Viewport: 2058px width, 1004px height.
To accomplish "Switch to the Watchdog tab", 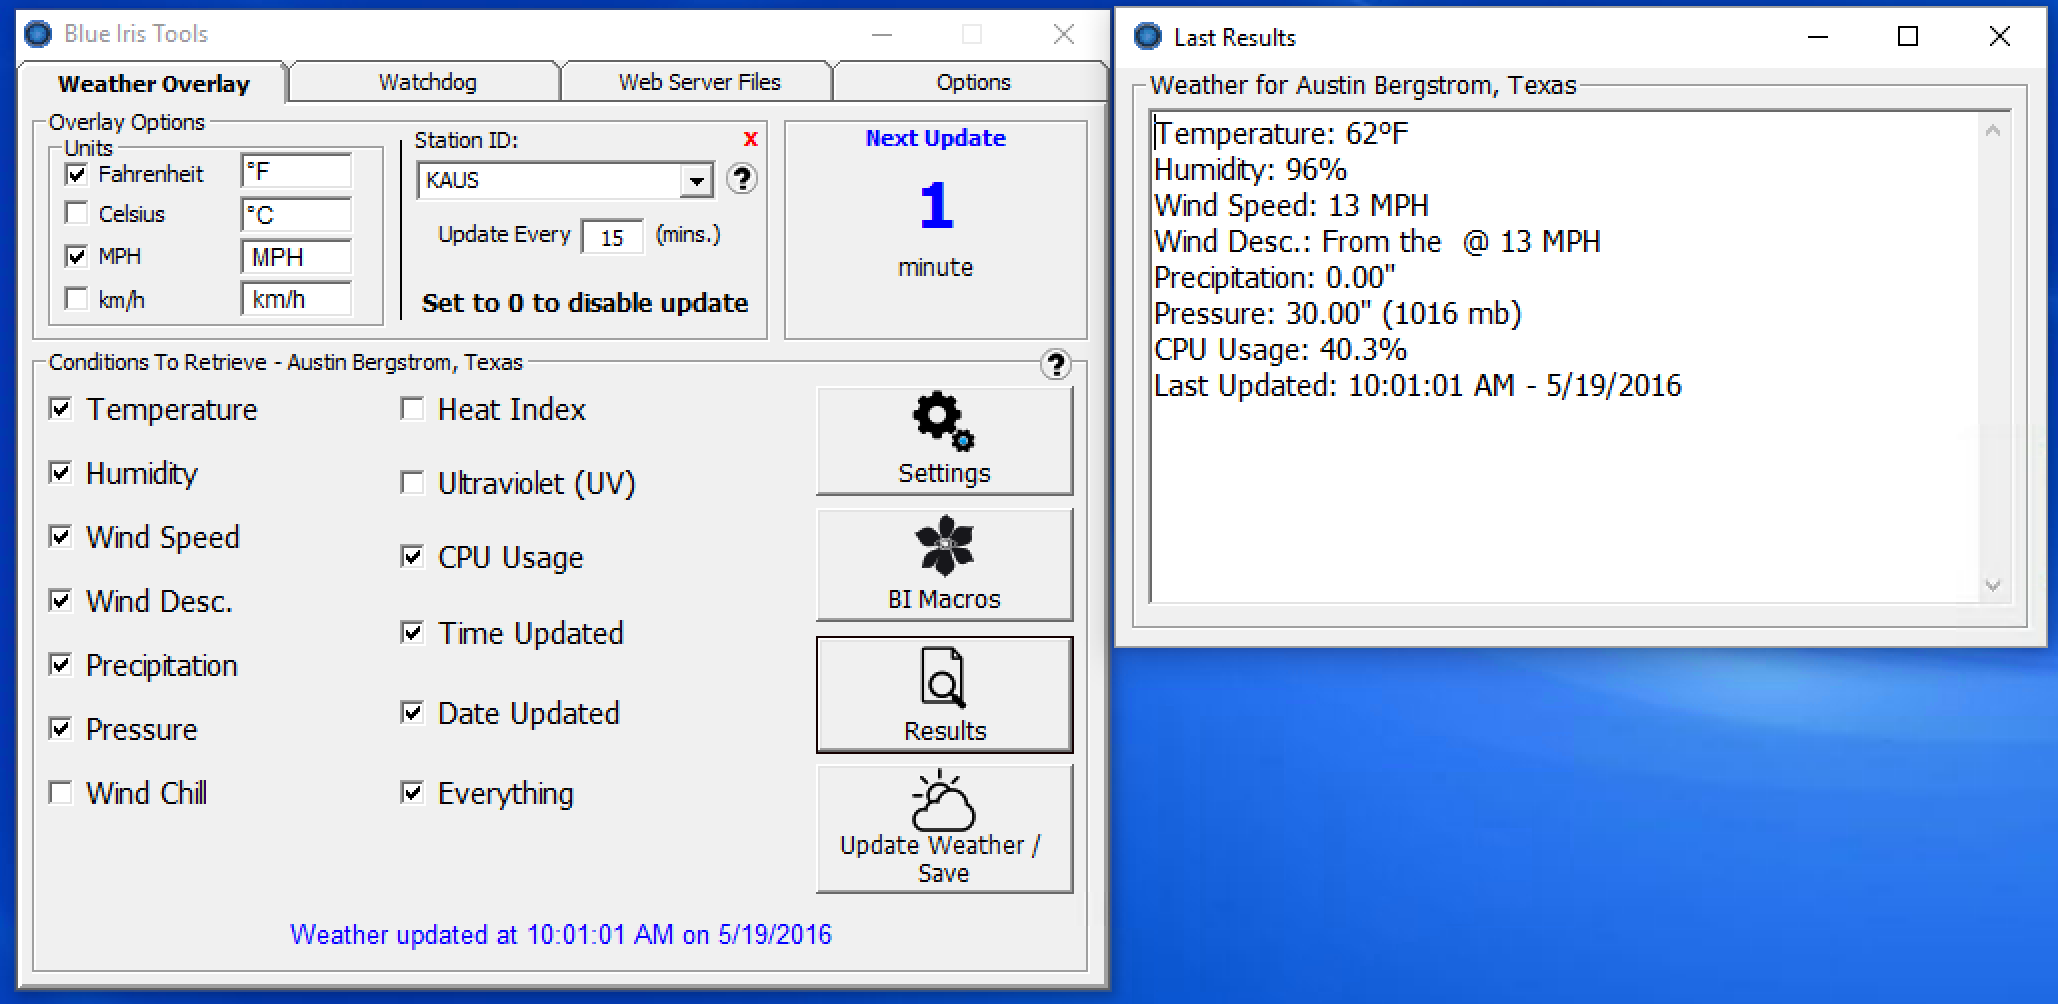I will (427, 82).
